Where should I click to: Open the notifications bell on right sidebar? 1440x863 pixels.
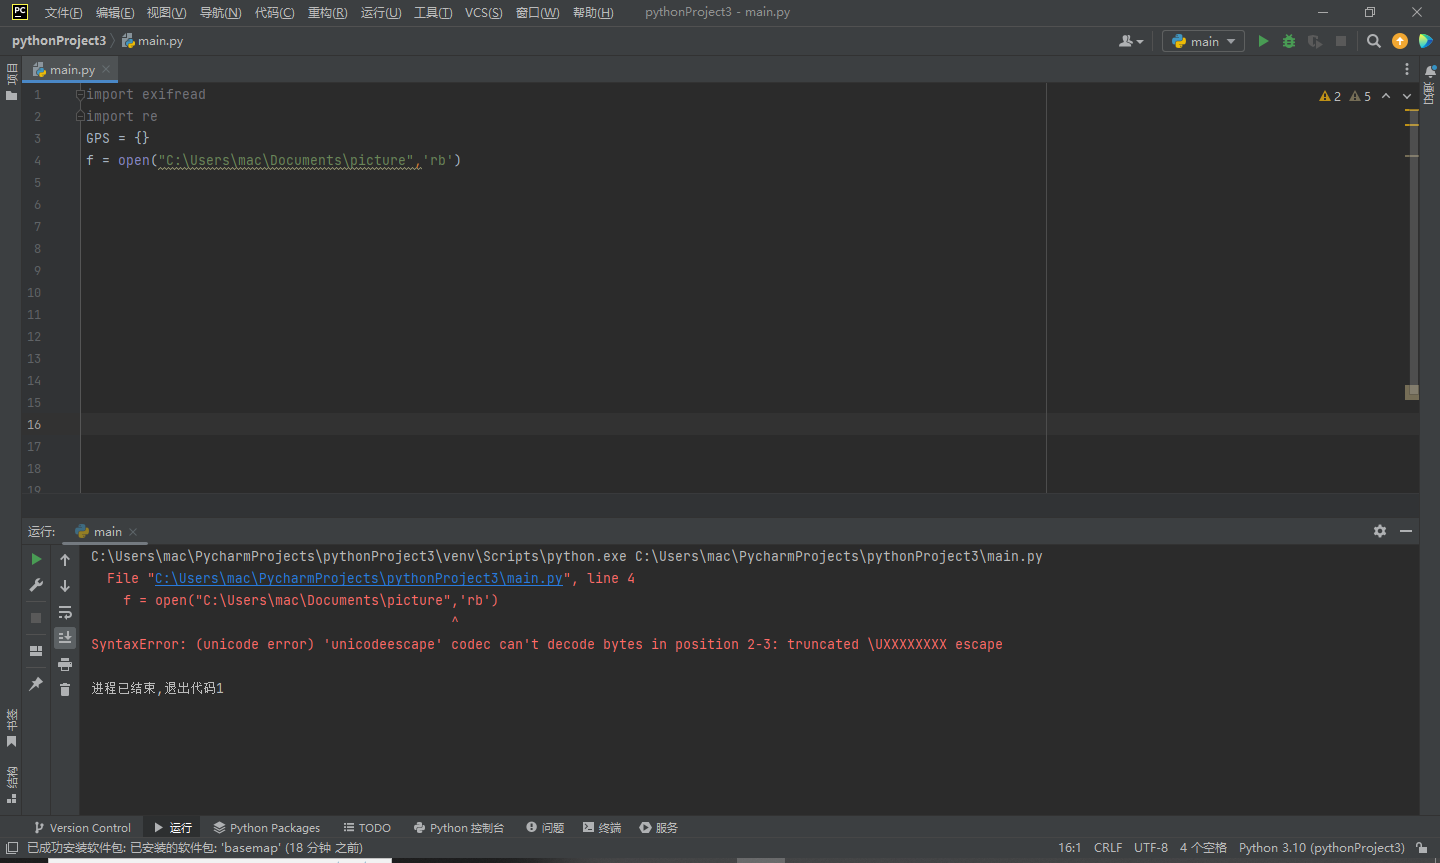[x=1430, y=72]
